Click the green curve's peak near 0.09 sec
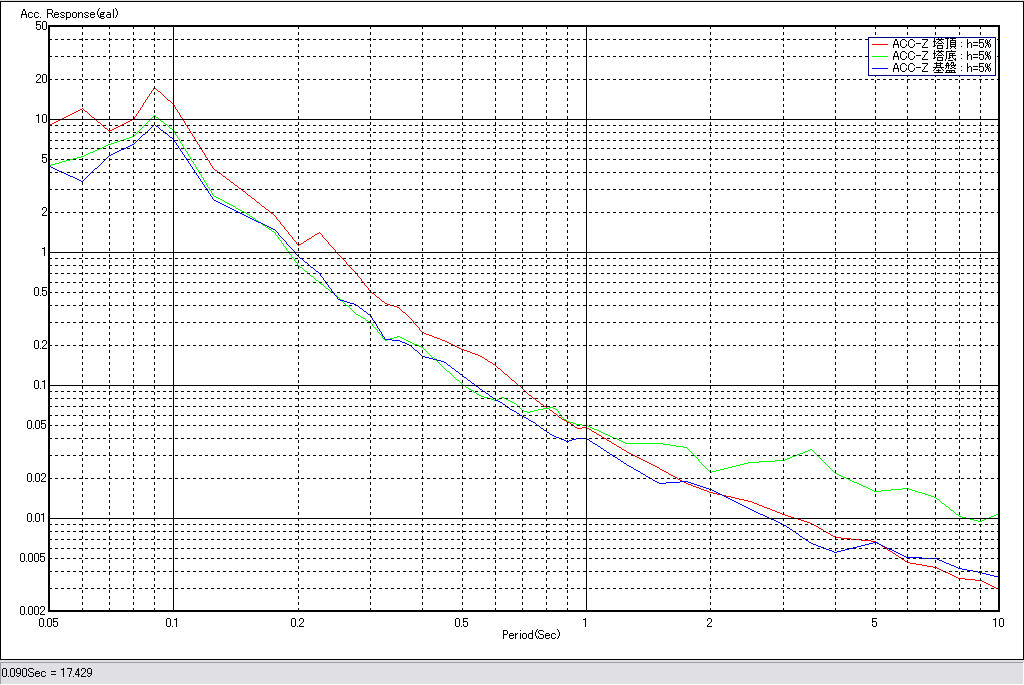Screen dimensions: 1024x685 pyautogui.click(x=155, y=116)
